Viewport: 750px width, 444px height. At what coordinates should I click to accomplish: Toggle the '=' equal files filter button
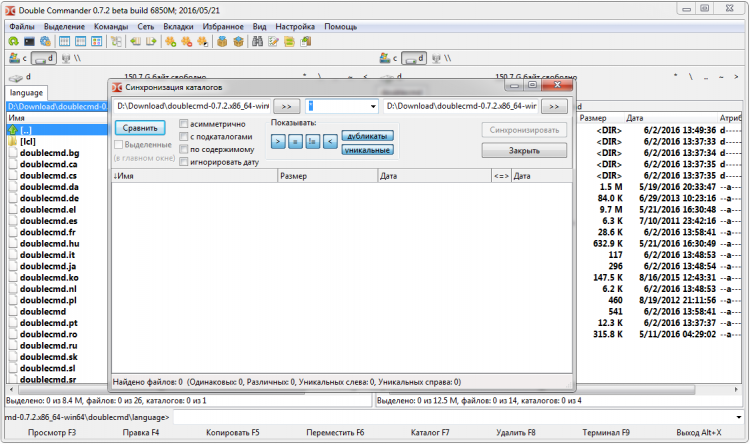(x=295, y=142)
